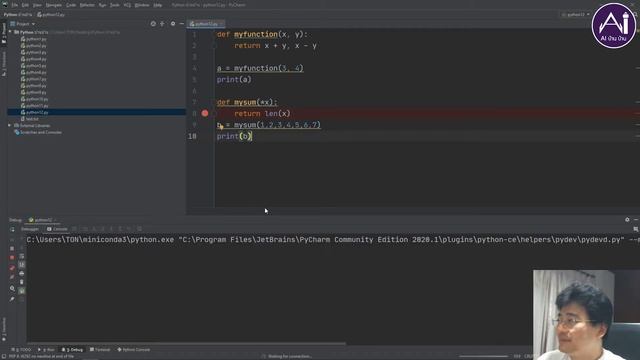Click Step Over in debugger toolbar

85,229
